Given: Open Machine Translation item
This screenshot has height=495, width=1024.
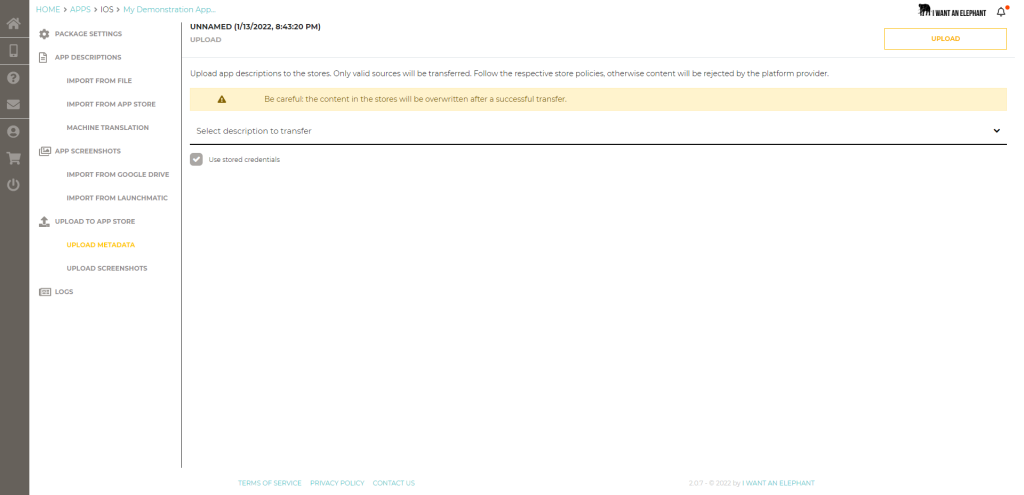Looking at the screenshot, I should (108, 128).
